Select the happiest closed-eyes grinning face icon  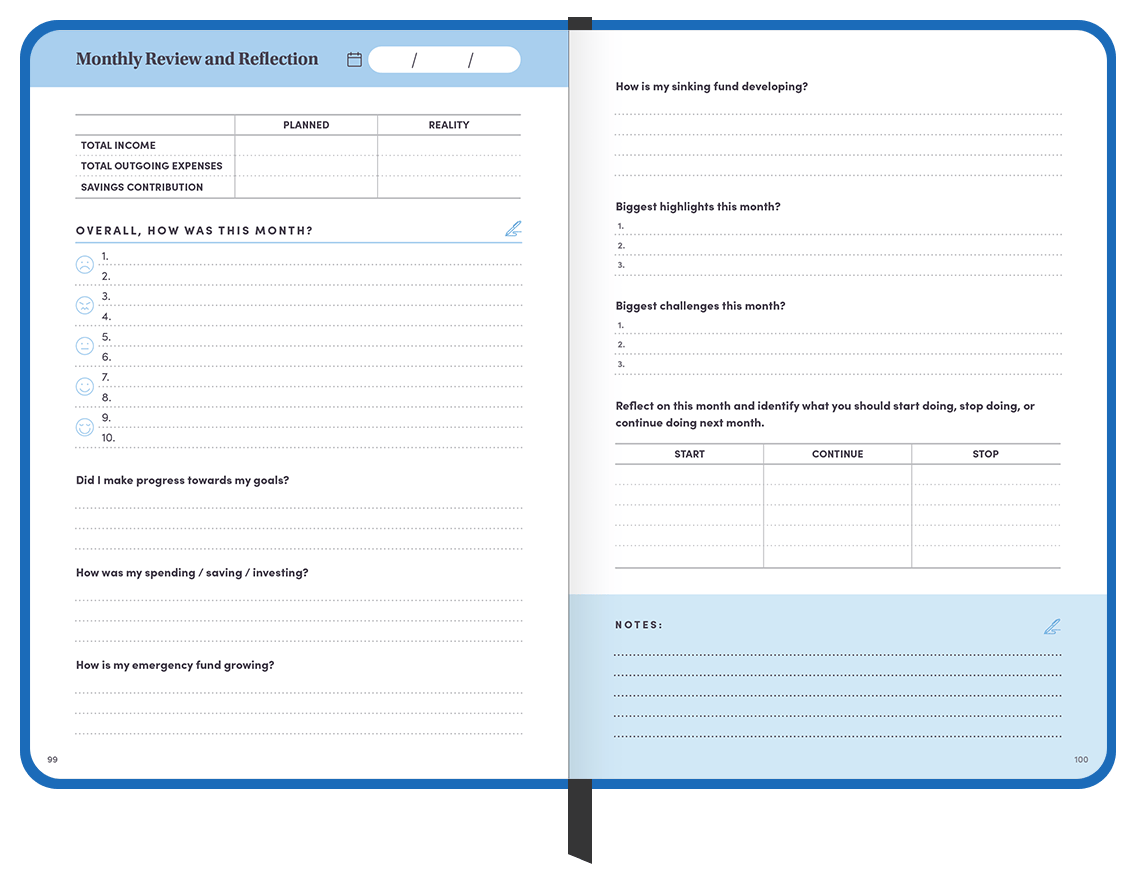pyautogui.click(x=85, y=427)
